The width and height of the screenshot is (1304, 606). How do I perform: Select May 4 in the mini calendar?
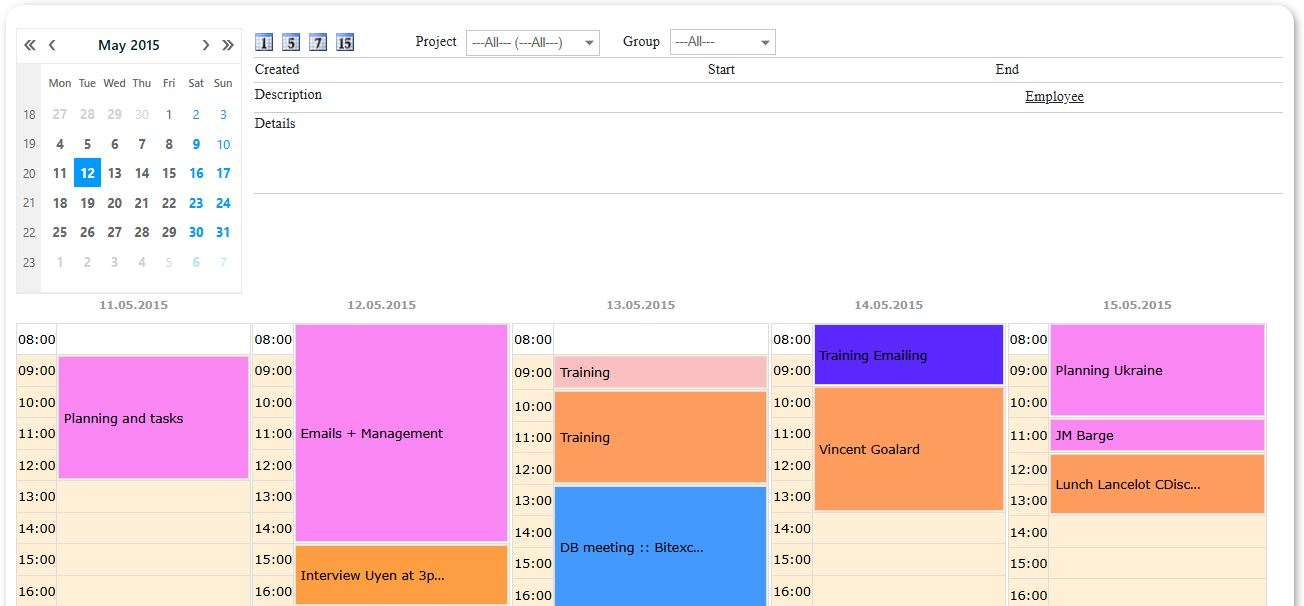(60, 144)
